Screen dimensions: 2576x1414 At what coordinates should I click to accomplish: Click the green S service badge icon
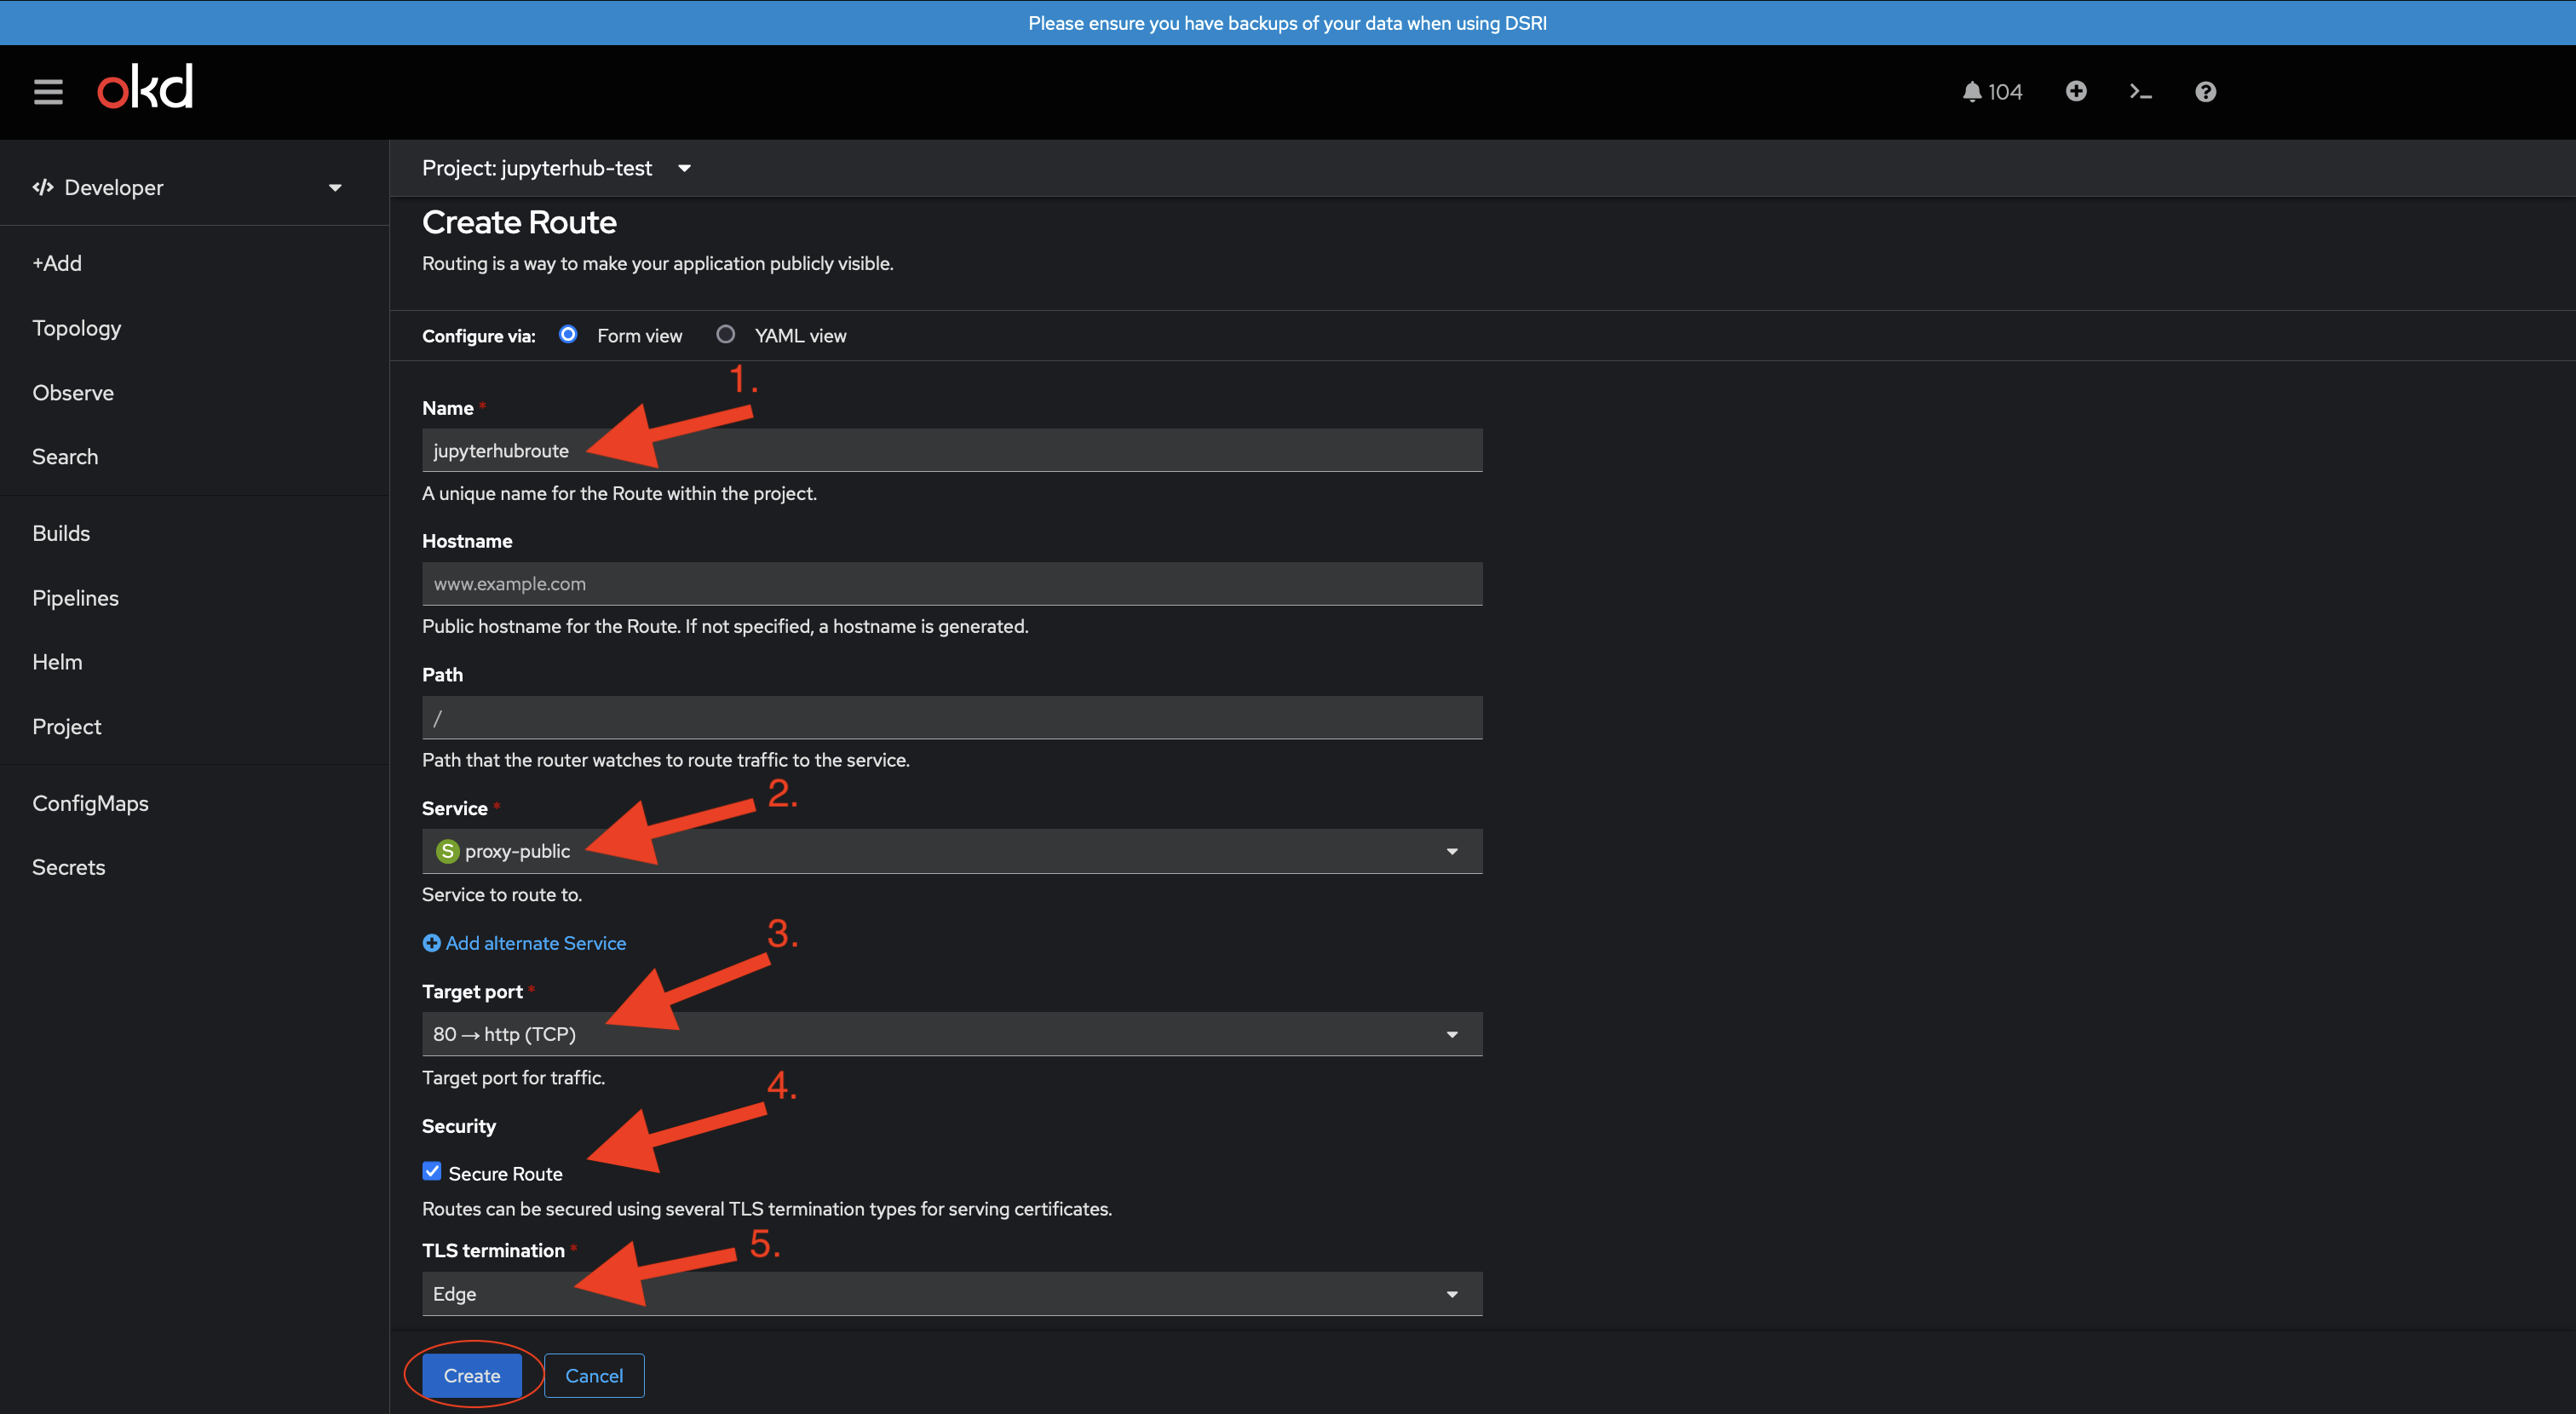(x=447, y=851)
